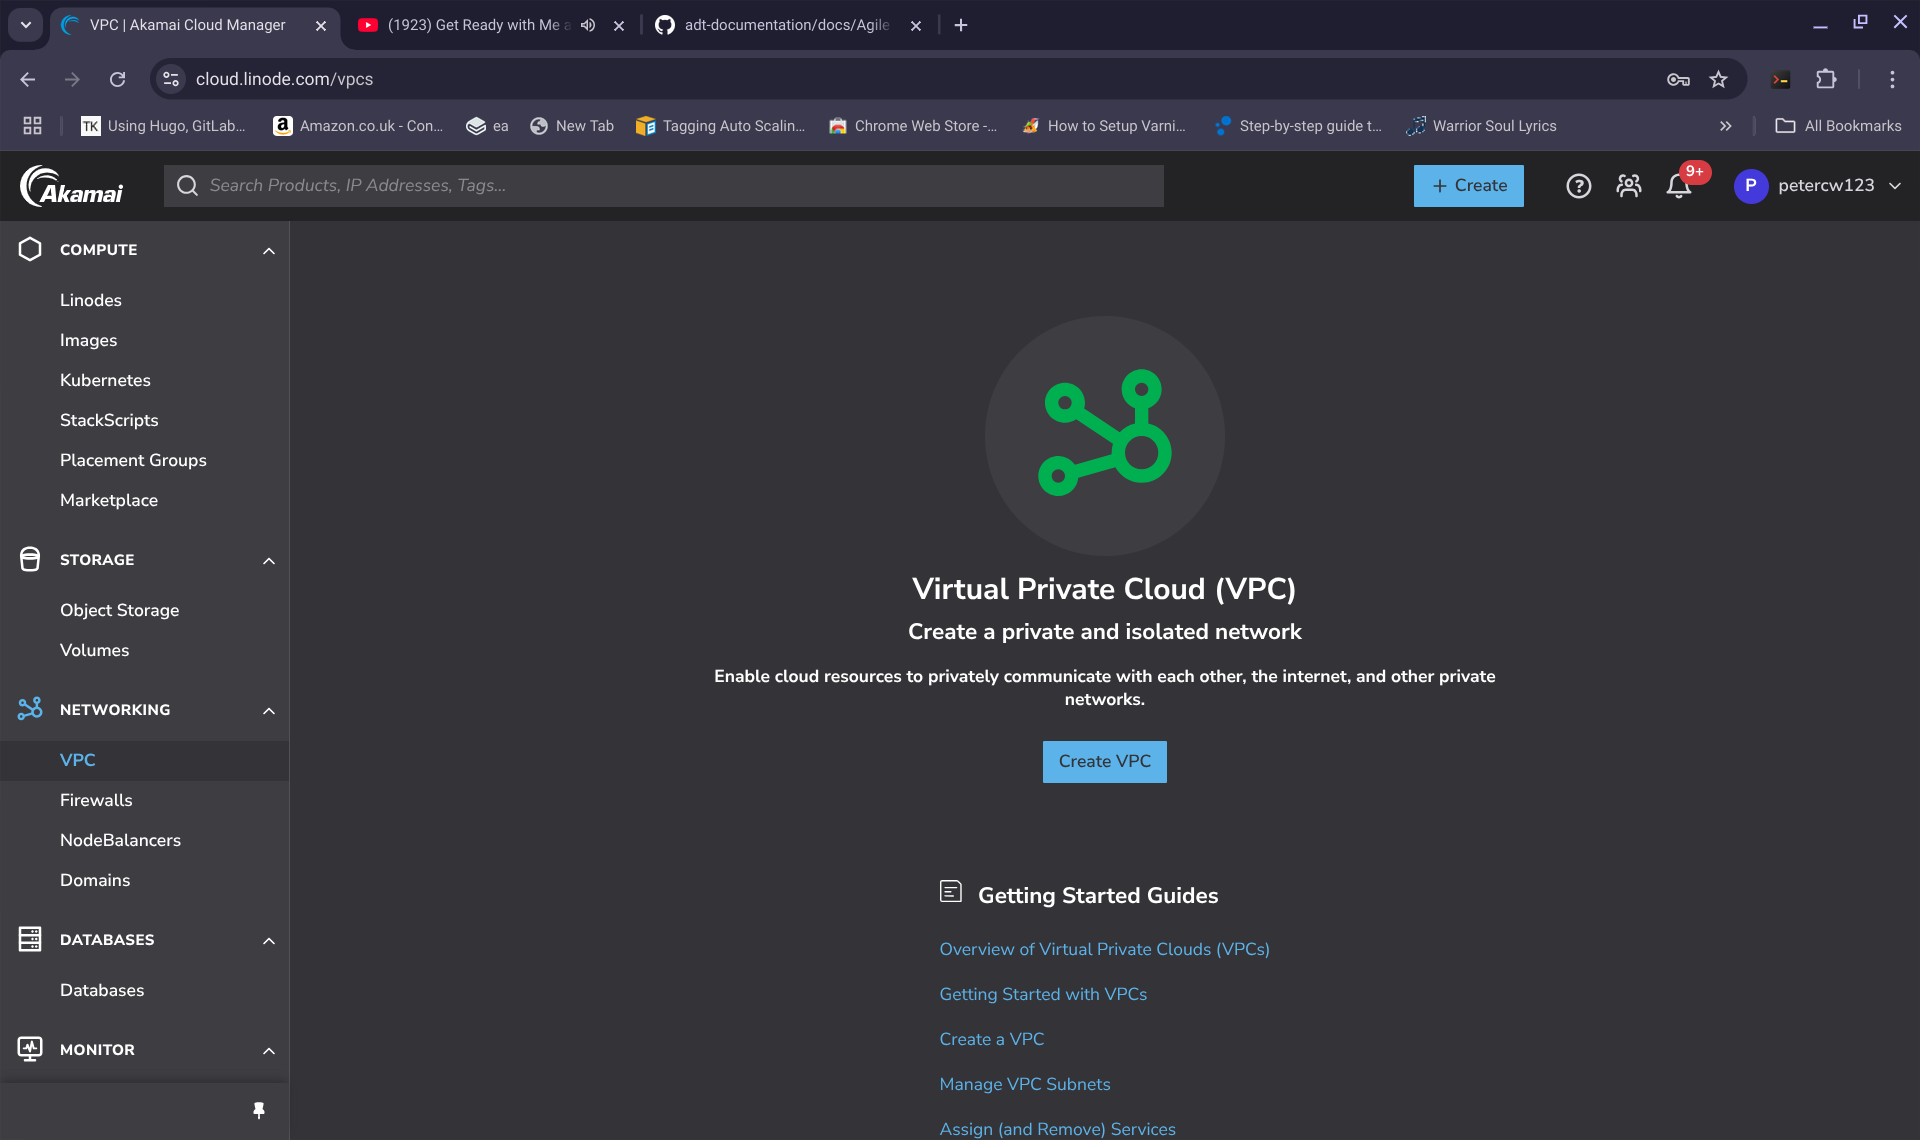Viewport: 1920px width, 1140px height.
Task: Collapse the Storage section chevron
Action: 268,560
